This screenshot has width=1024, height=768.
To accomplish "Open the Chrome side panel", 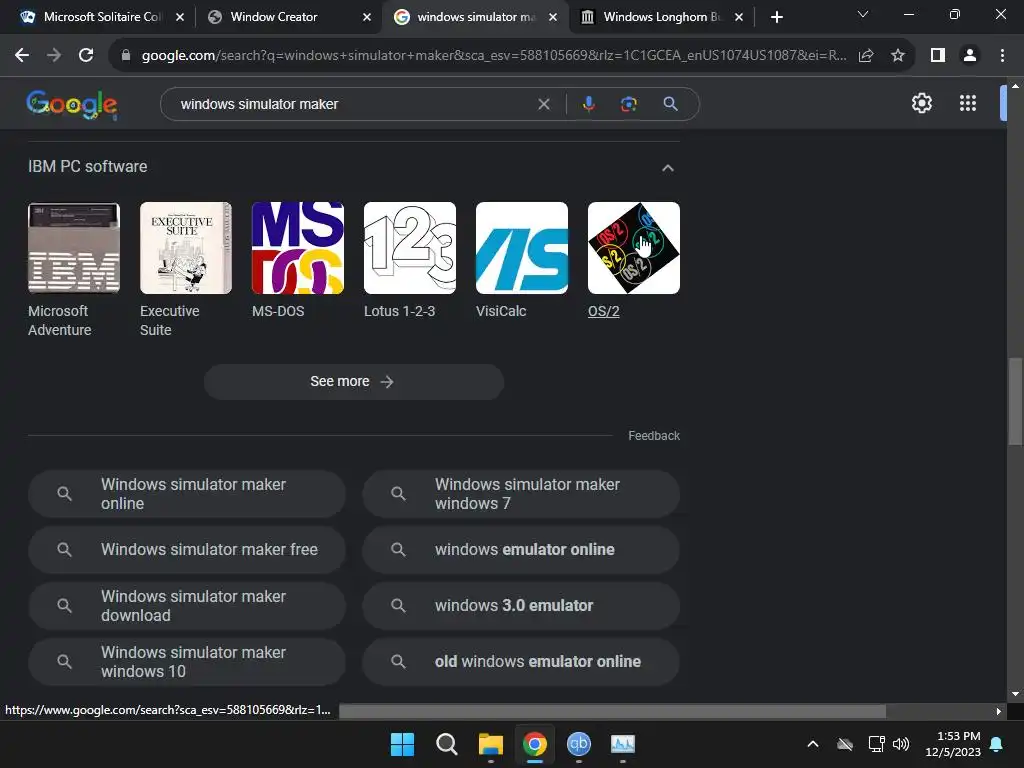I will 938,56.
